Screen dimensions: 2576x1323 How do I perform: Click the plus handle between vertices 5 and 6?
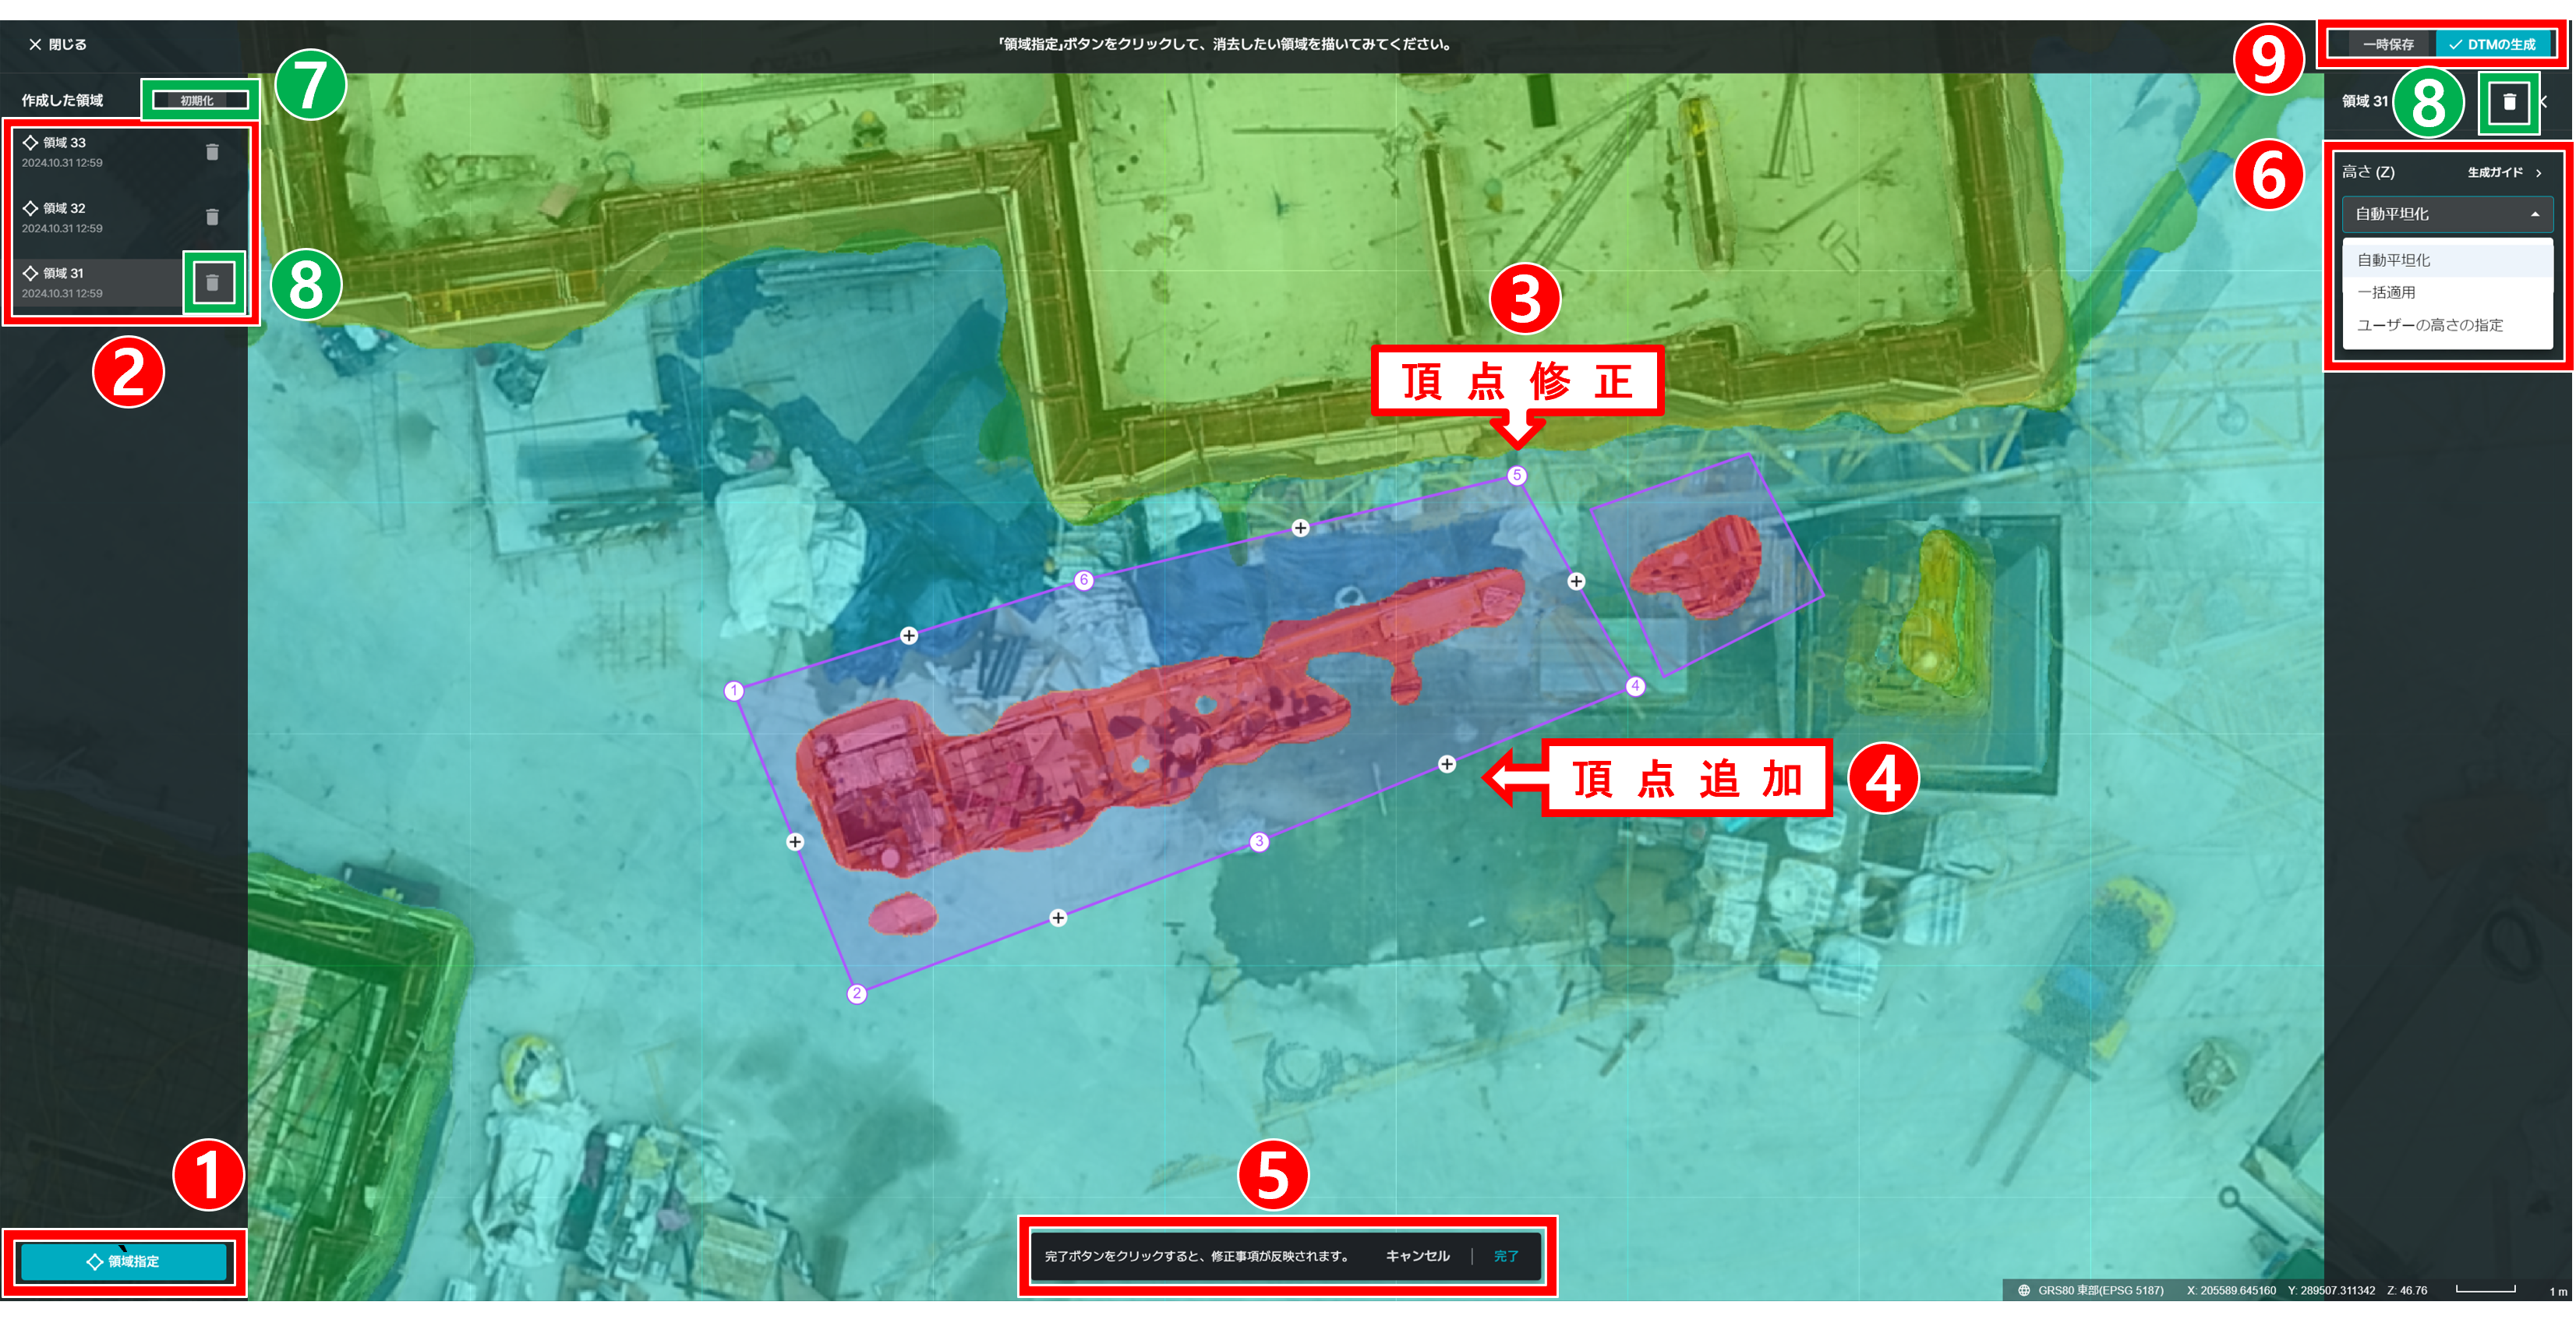click(1300, 528)
